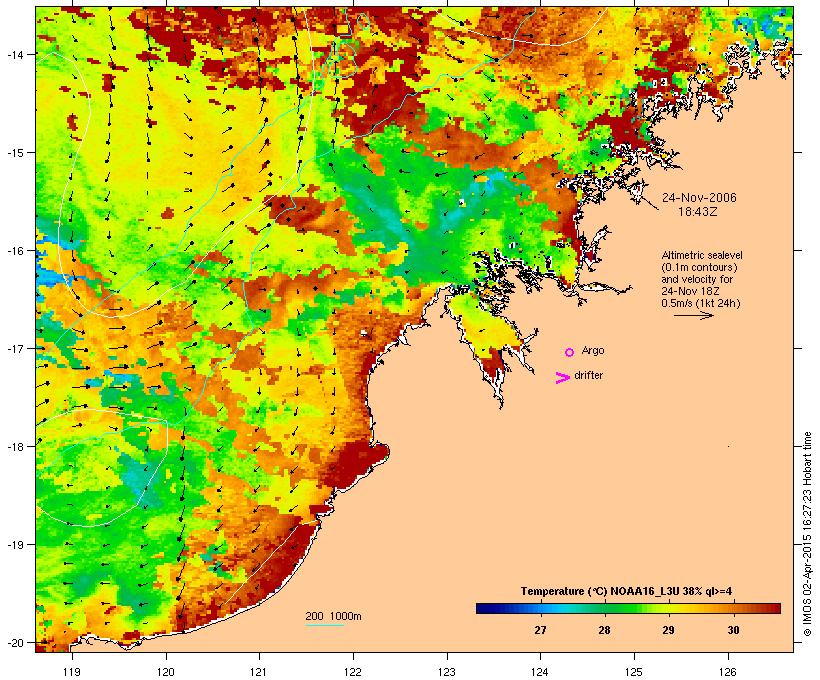Click the longitude axis label 119
This screenshot has width=820, height=680.
(72, 672)
